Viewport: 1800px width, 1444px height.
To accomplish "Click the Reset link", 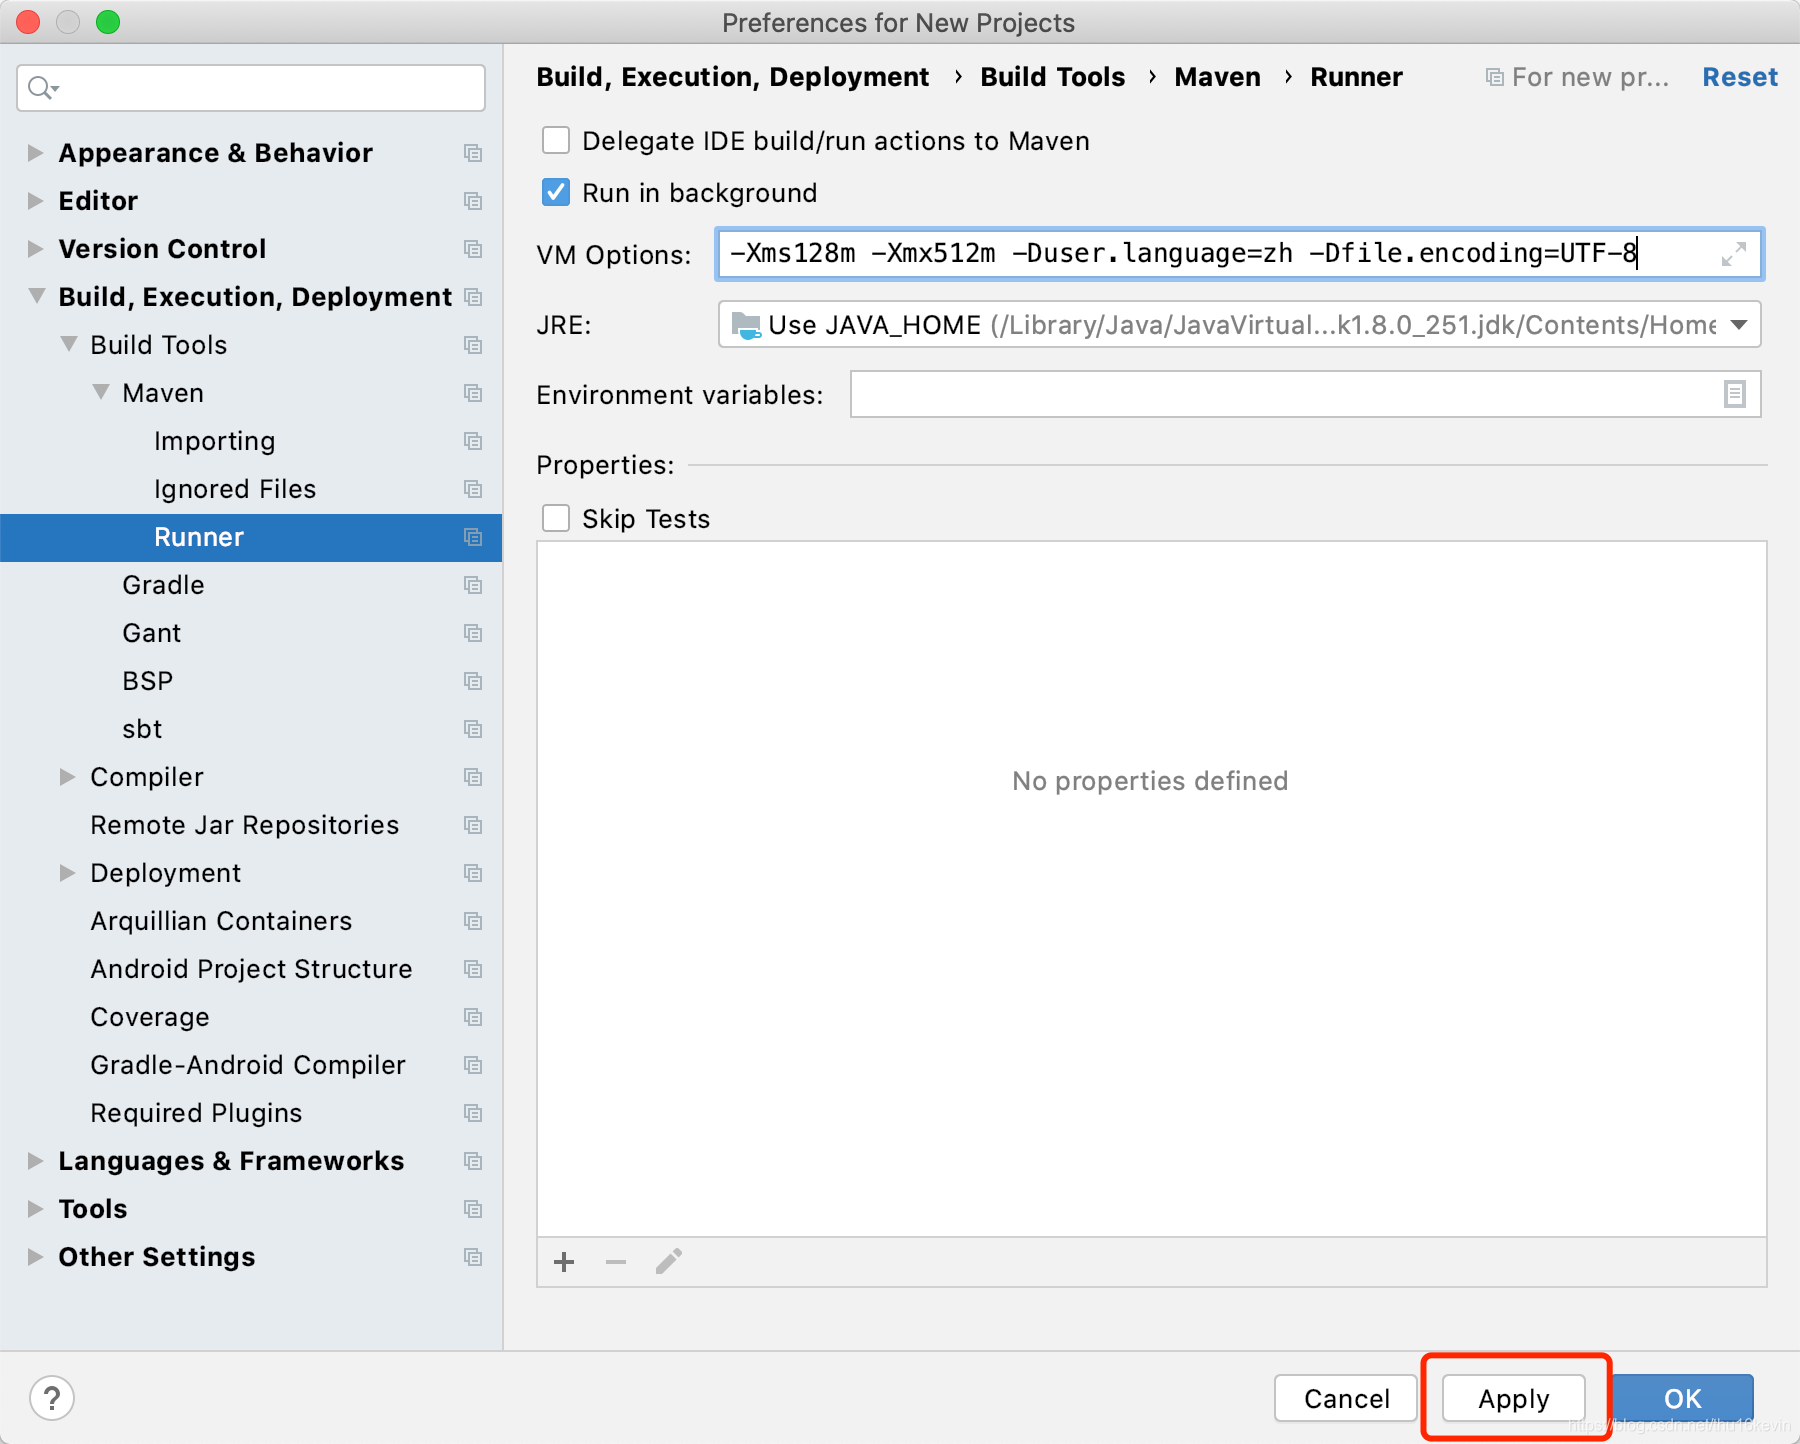I will 1740,77.
